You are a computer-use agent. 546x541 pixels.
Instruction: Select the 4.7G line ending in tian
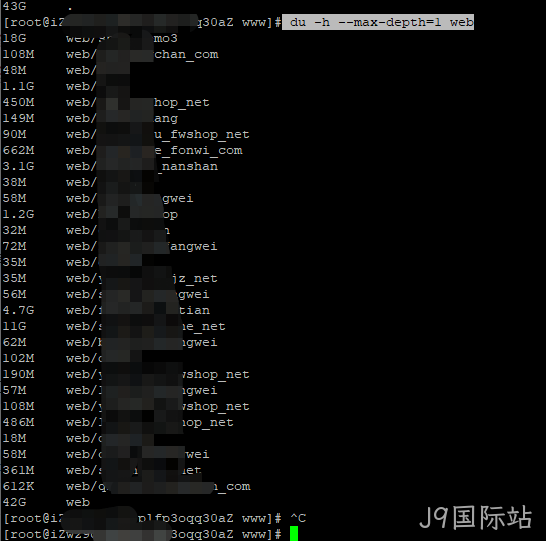tap(106, 310)
